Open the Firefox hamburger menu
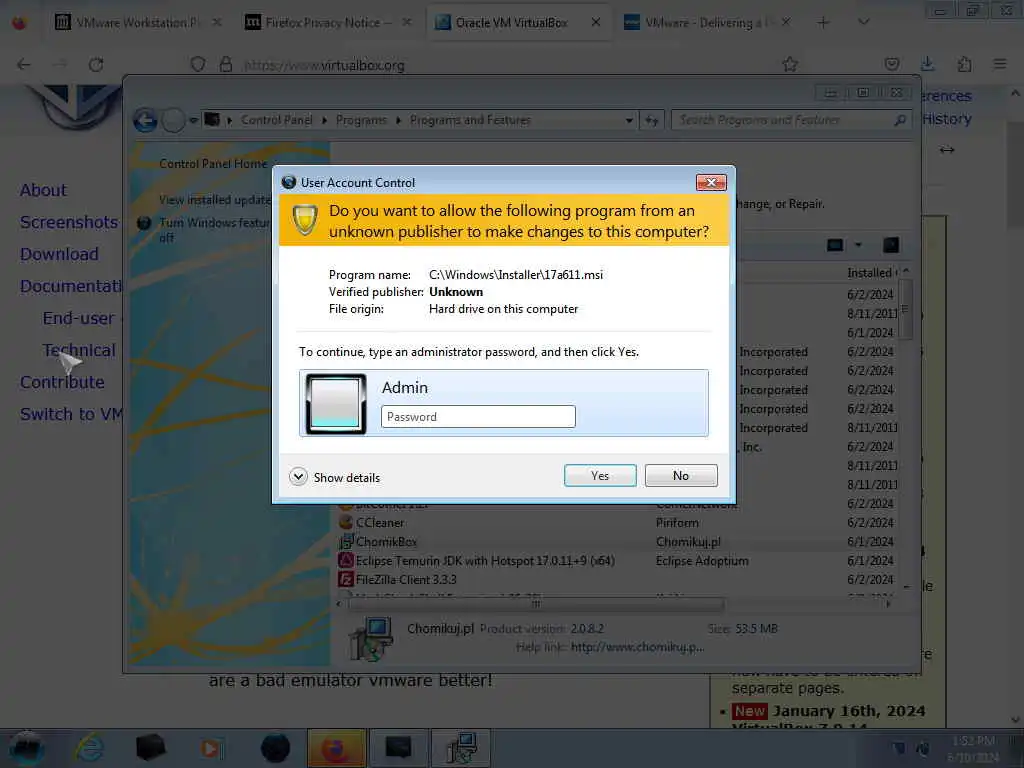 (x=1000, y=64)
